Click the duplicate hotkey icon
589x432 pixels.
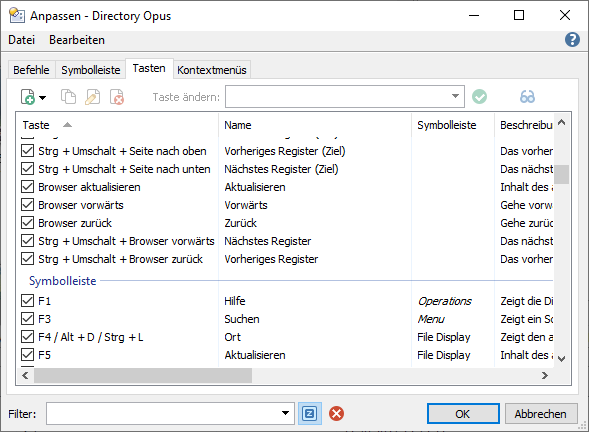[x=68, y=97]
